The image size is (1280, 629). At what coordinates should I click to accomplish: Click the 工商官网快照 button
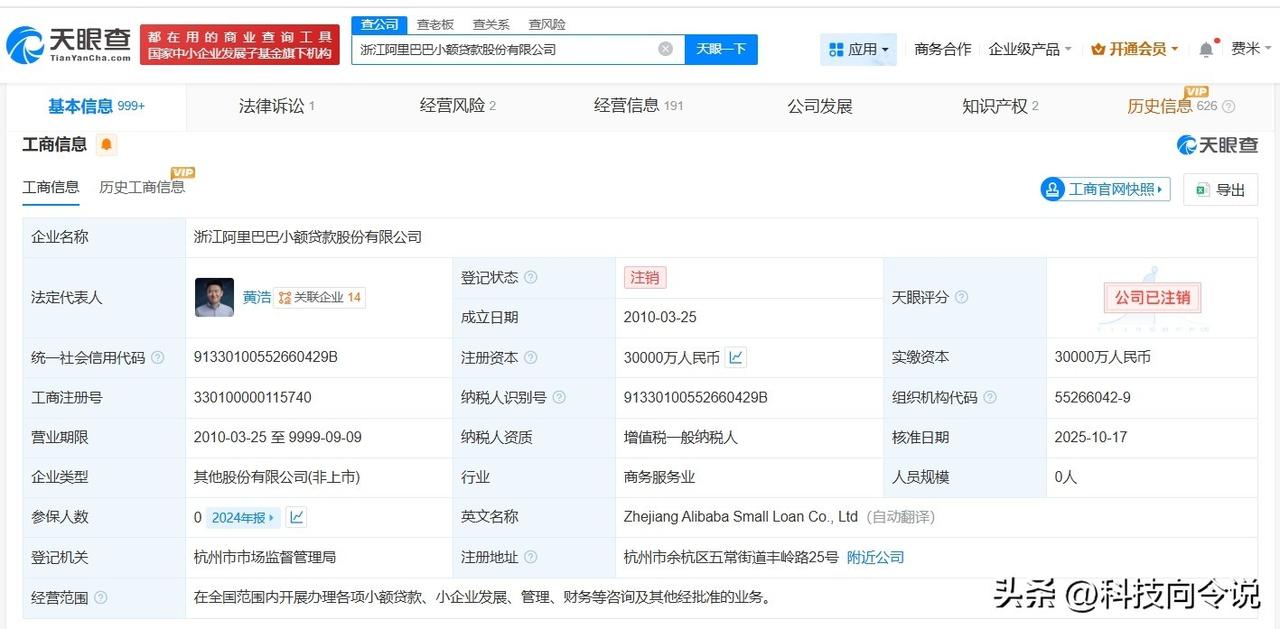pyautogui.click(x=1104, y=189)
